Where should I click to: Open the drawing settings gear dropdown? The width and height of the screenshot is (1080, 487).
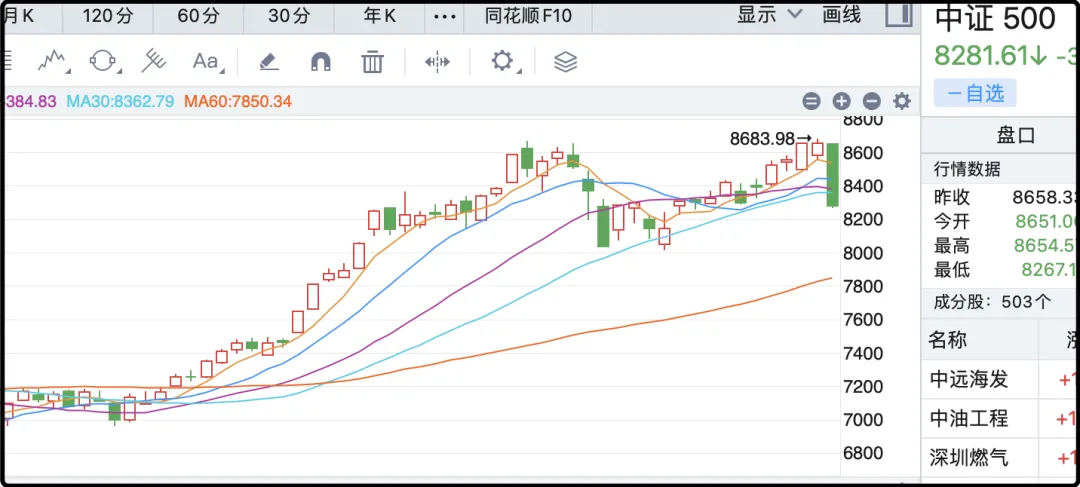pyautogui.click(x=503, y=62)
